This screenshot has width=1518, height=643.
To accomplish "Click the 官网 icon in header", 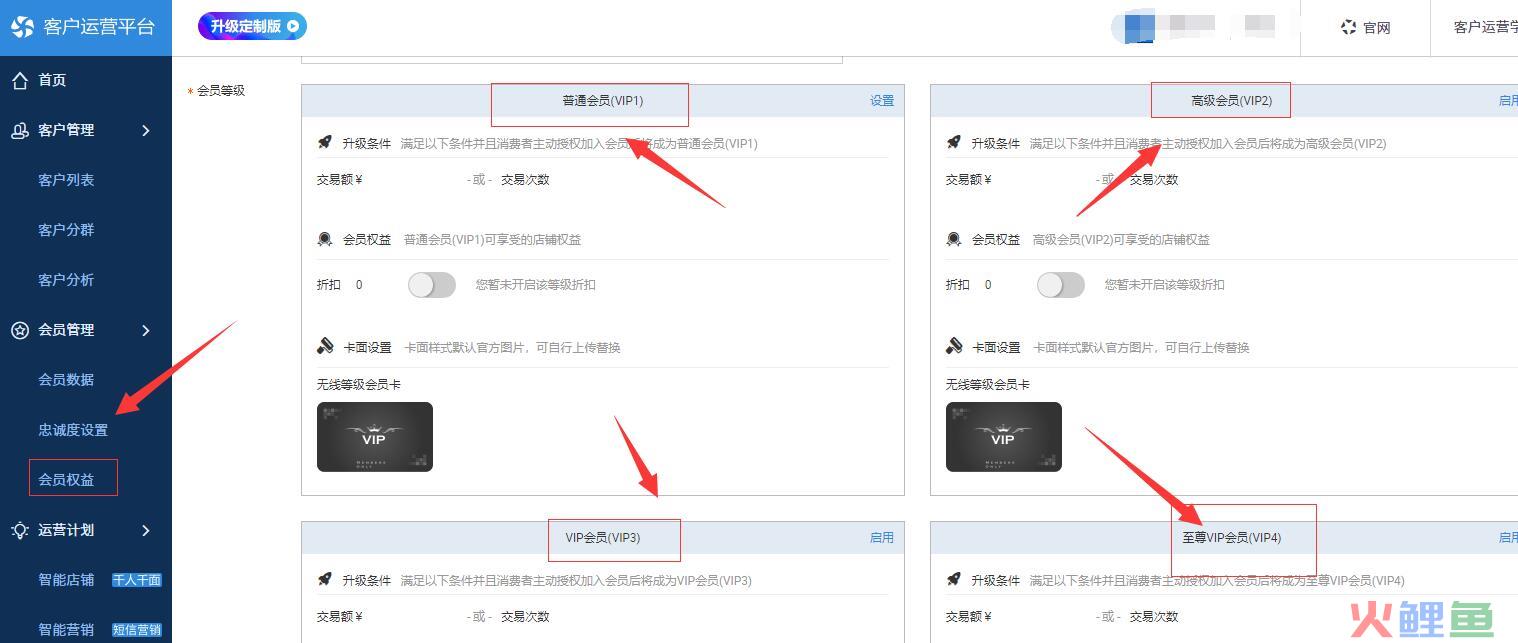I will tap(1349, 28).
